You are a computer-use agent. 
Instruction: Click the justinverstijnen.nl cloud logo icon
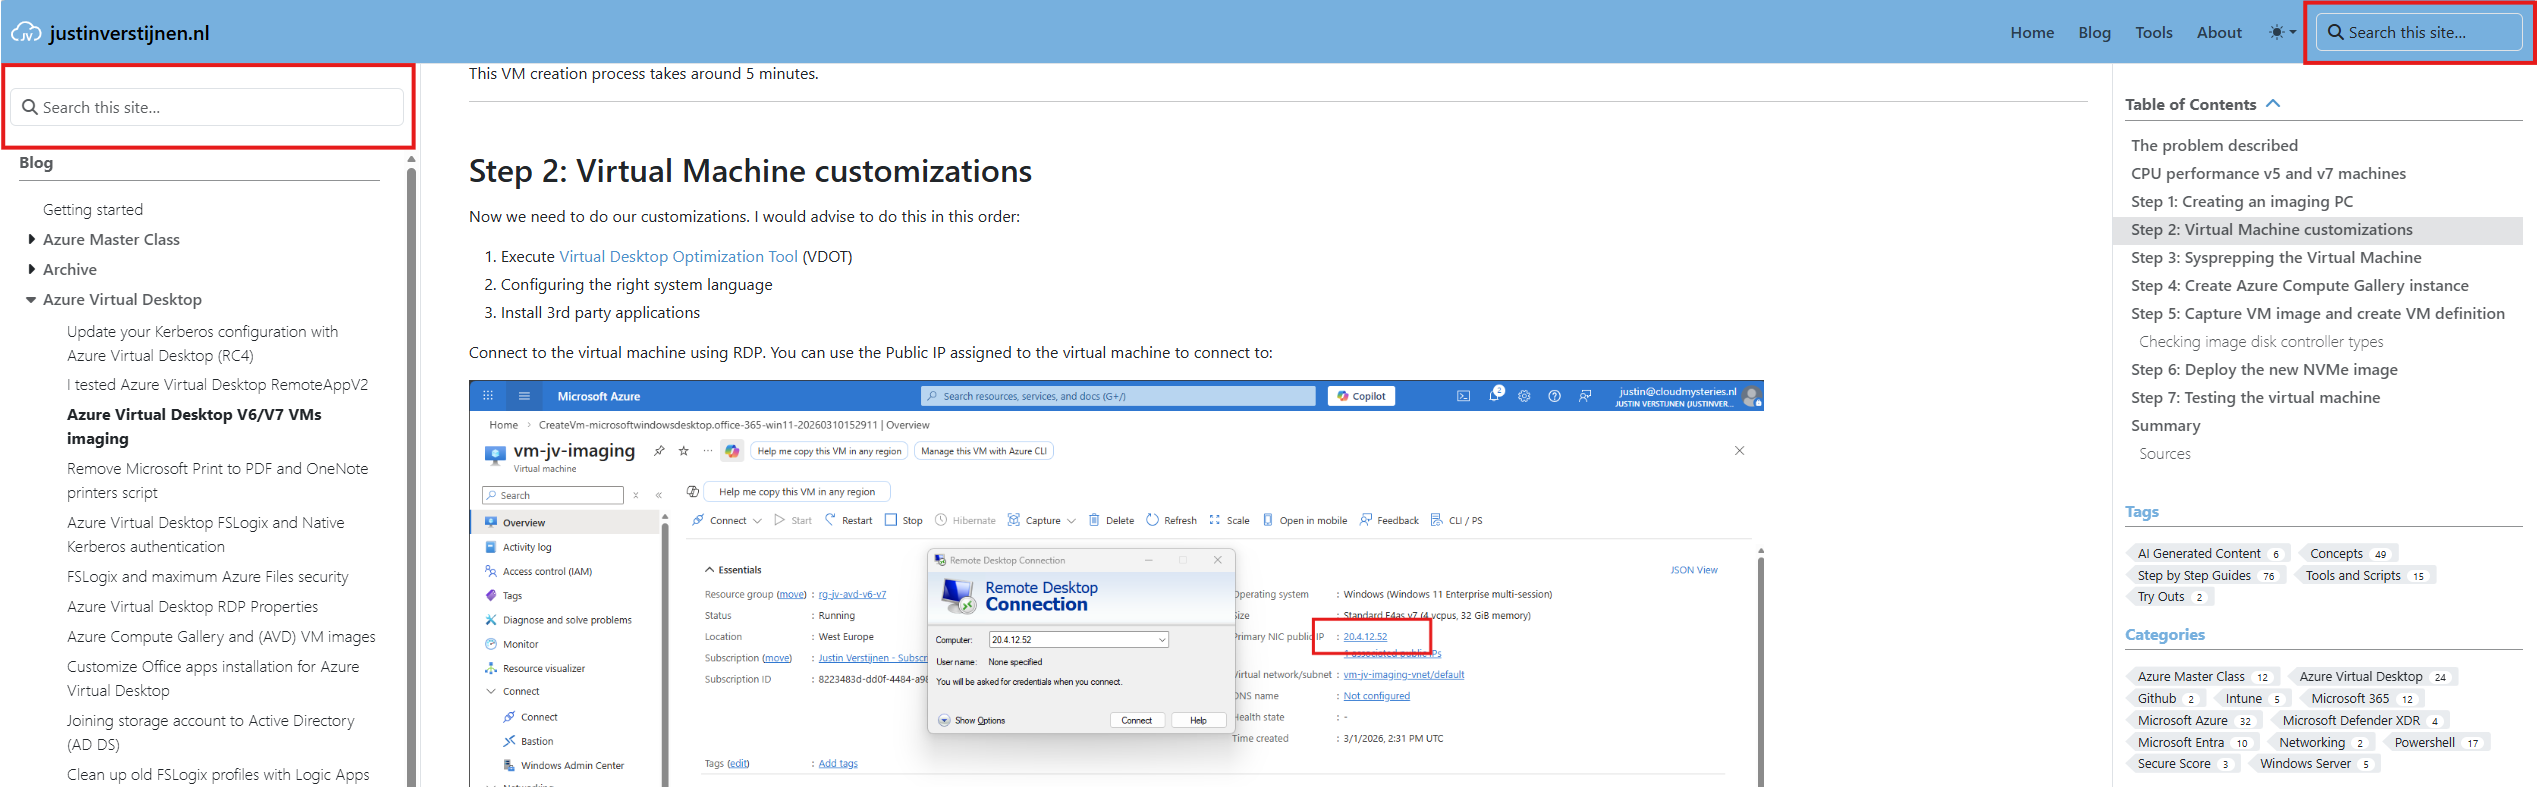click(x=26, y=32)
